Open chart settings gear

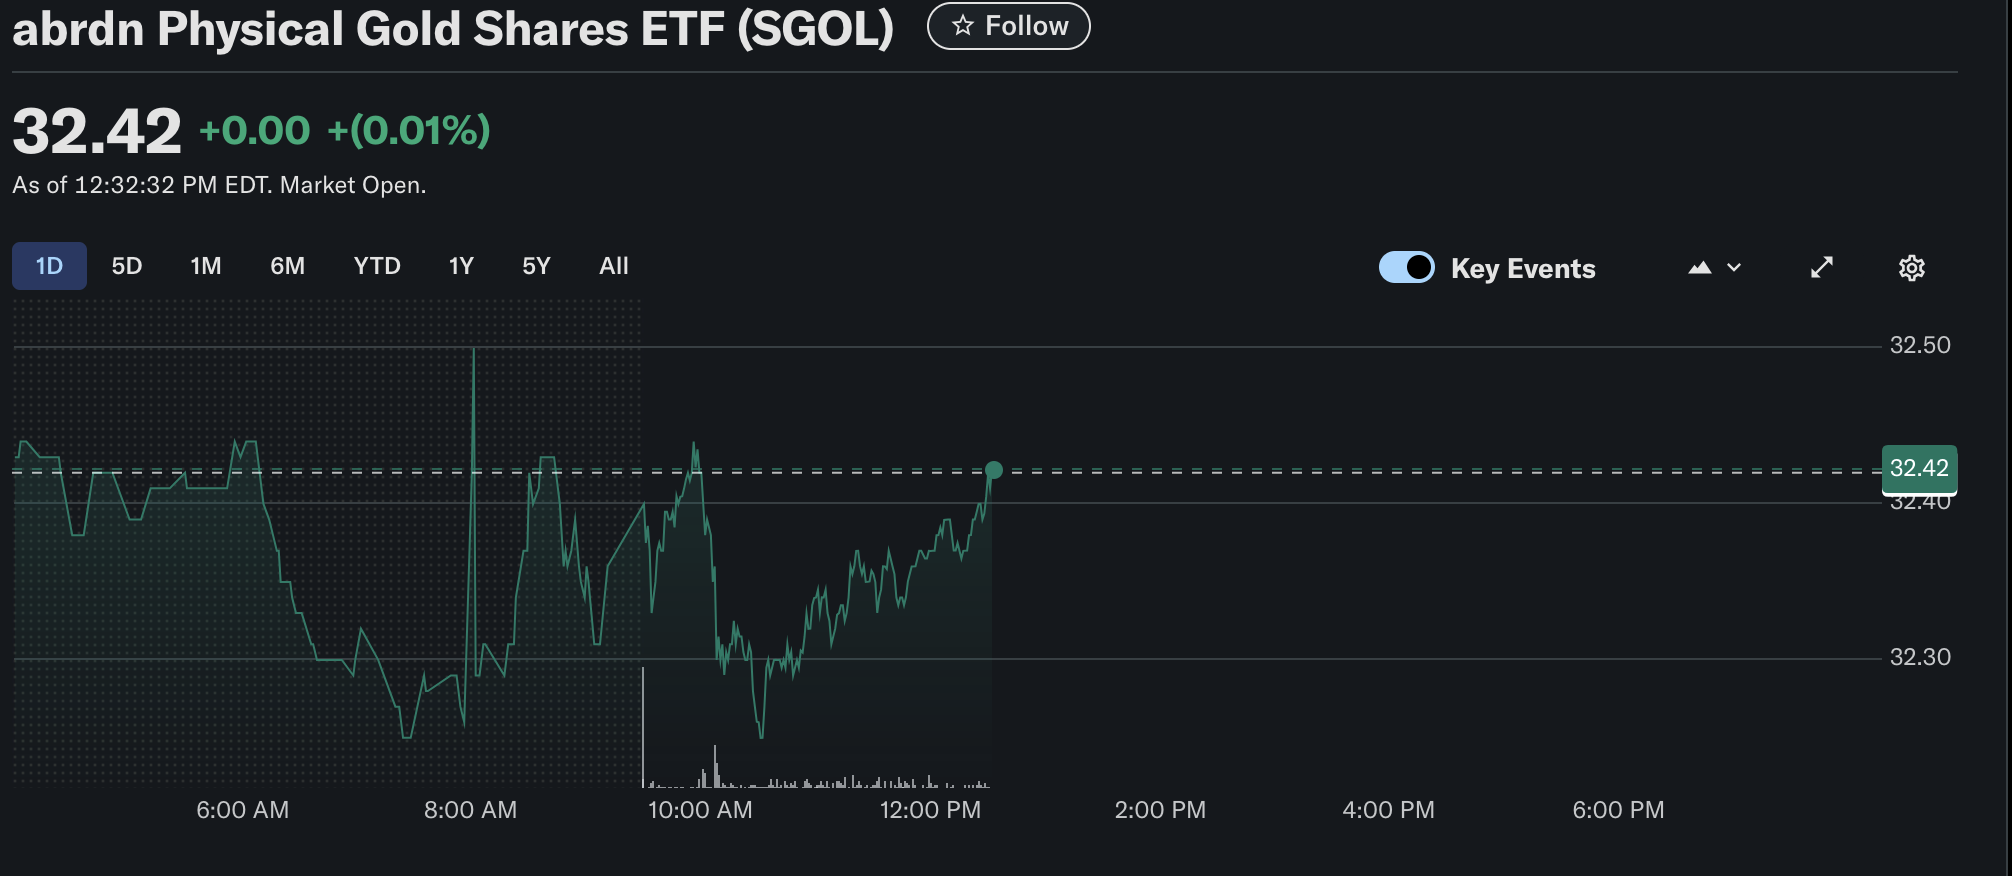point(1912,268)
